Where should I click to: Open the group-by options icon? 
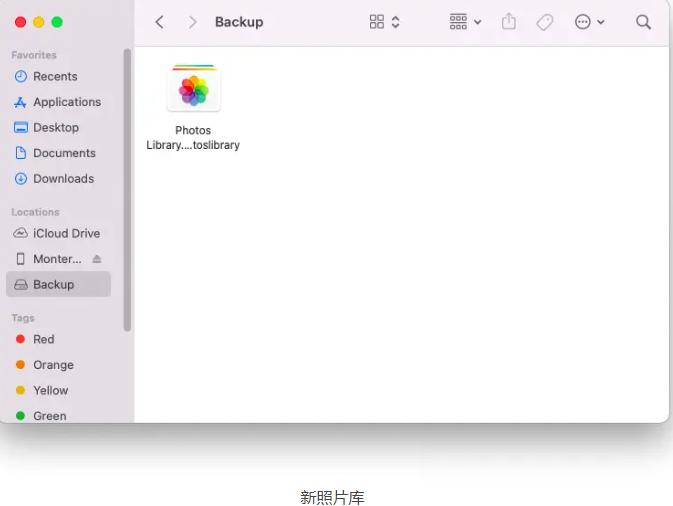pyautogui.click(x=458, y=21)
